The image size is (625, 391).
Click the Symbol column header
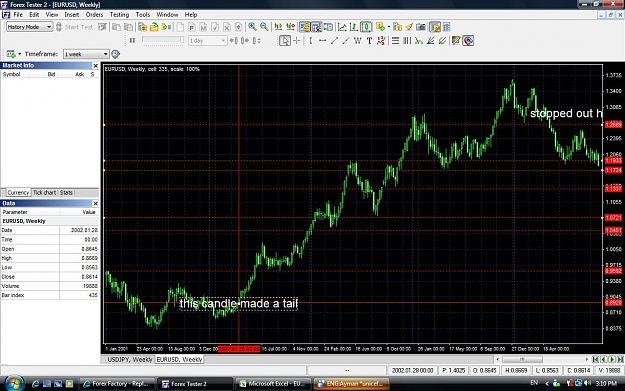click(x=12, y=75)
